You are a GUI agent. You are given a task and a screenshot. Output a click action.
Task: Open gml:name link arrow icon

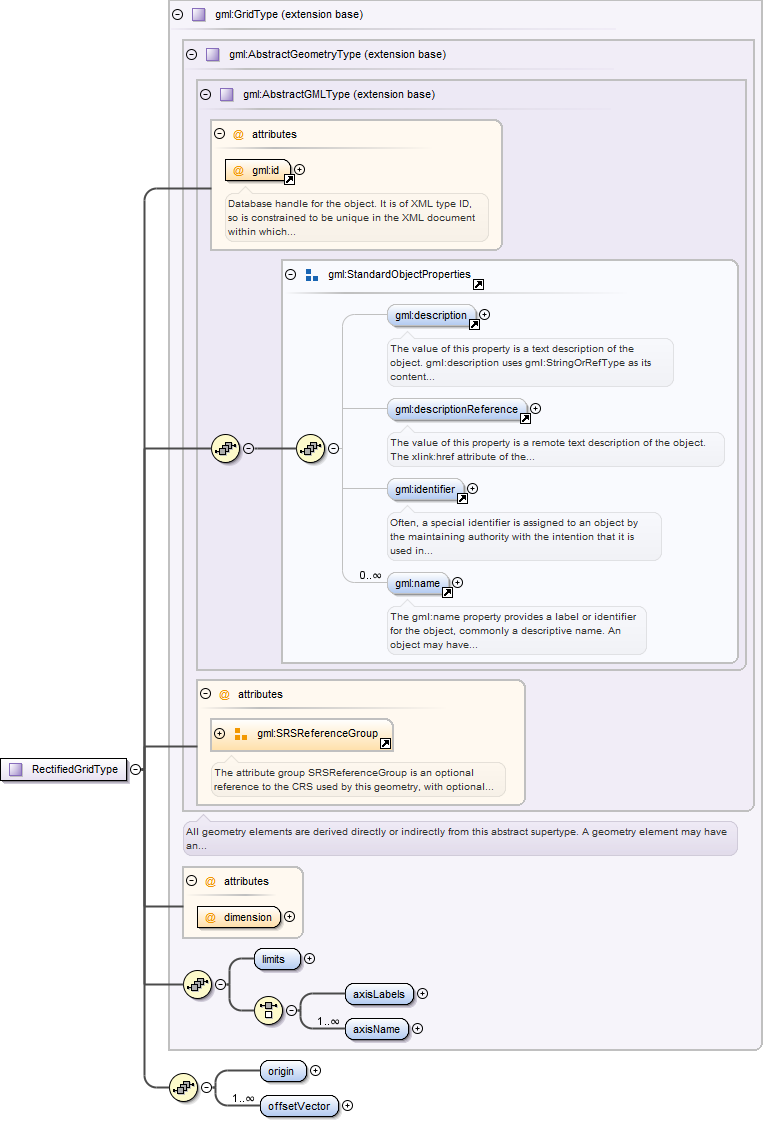point(447,592)
